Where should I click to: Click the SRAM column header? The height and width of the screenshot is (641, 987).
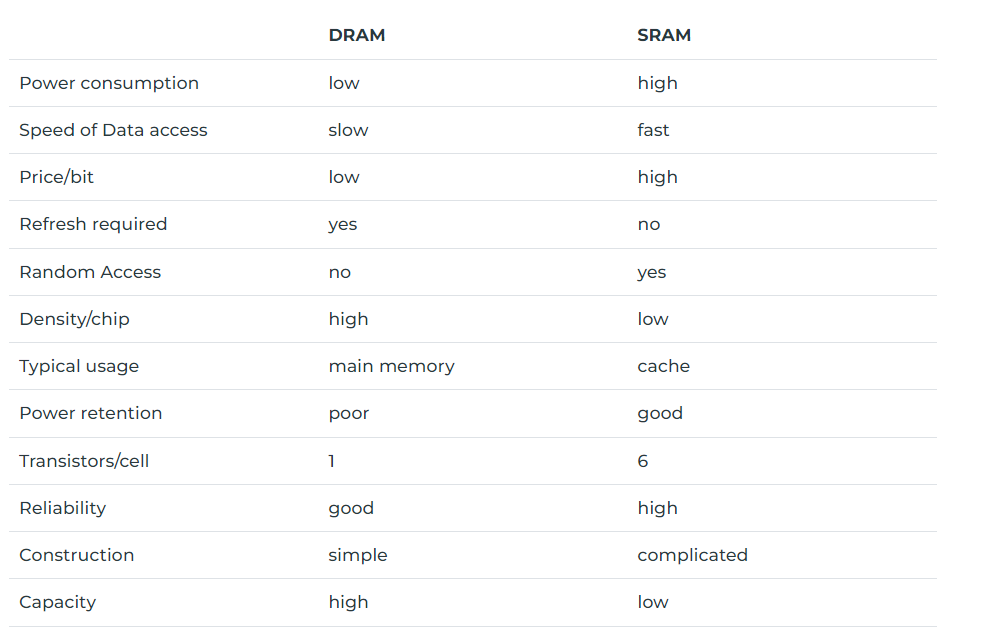664,35
